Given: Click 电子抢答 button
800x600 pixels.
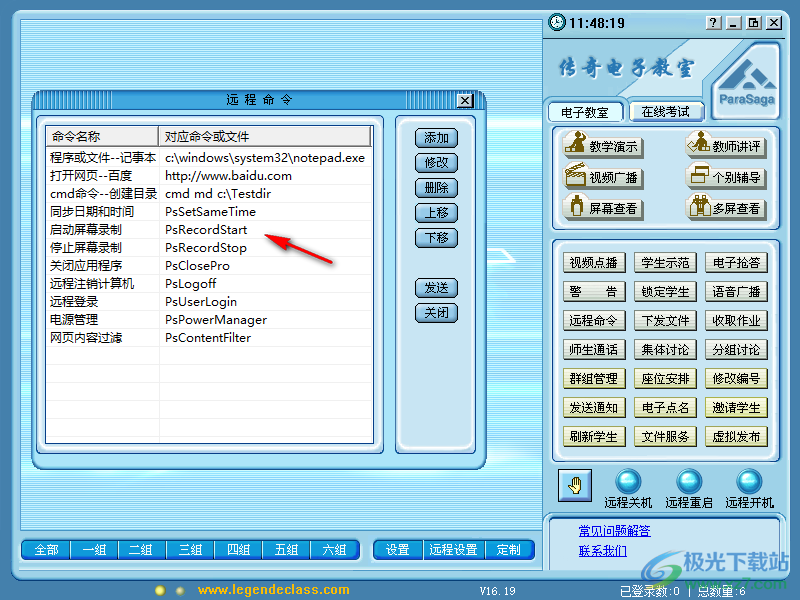Looking at the screenshot, I should pyautogui.click(x=736, y=263).
